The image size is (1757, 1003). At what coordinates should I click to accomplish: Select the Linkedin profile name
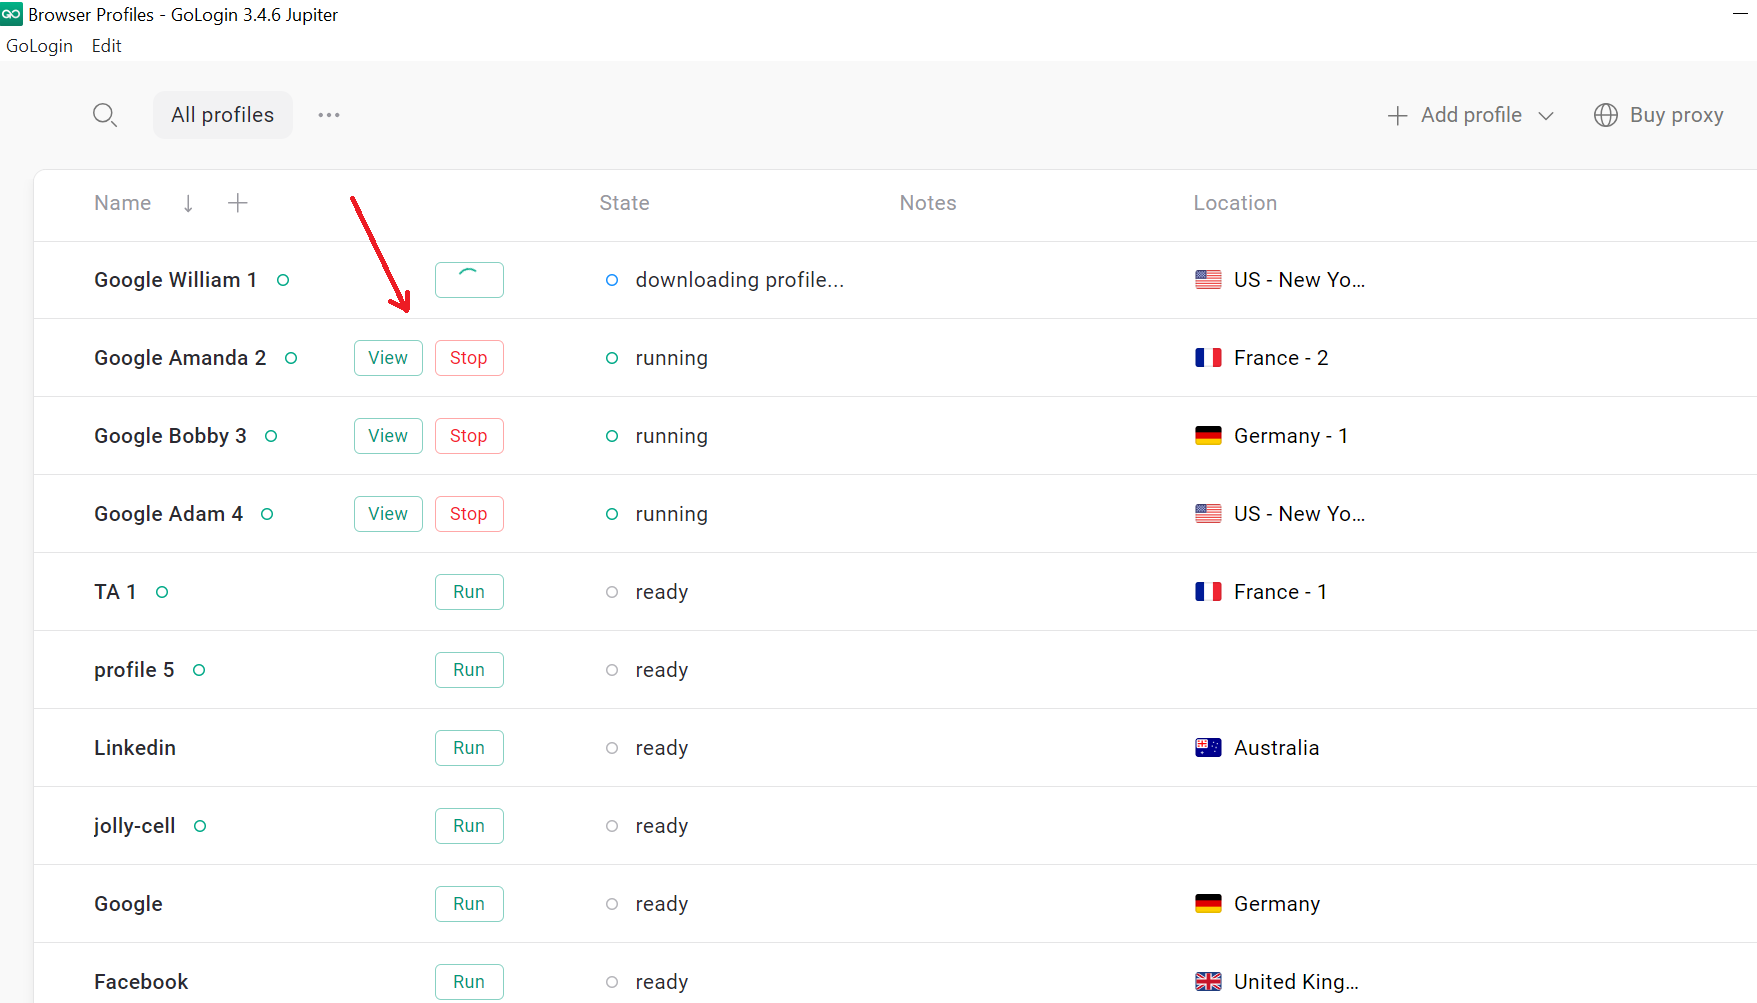[135, 748]
